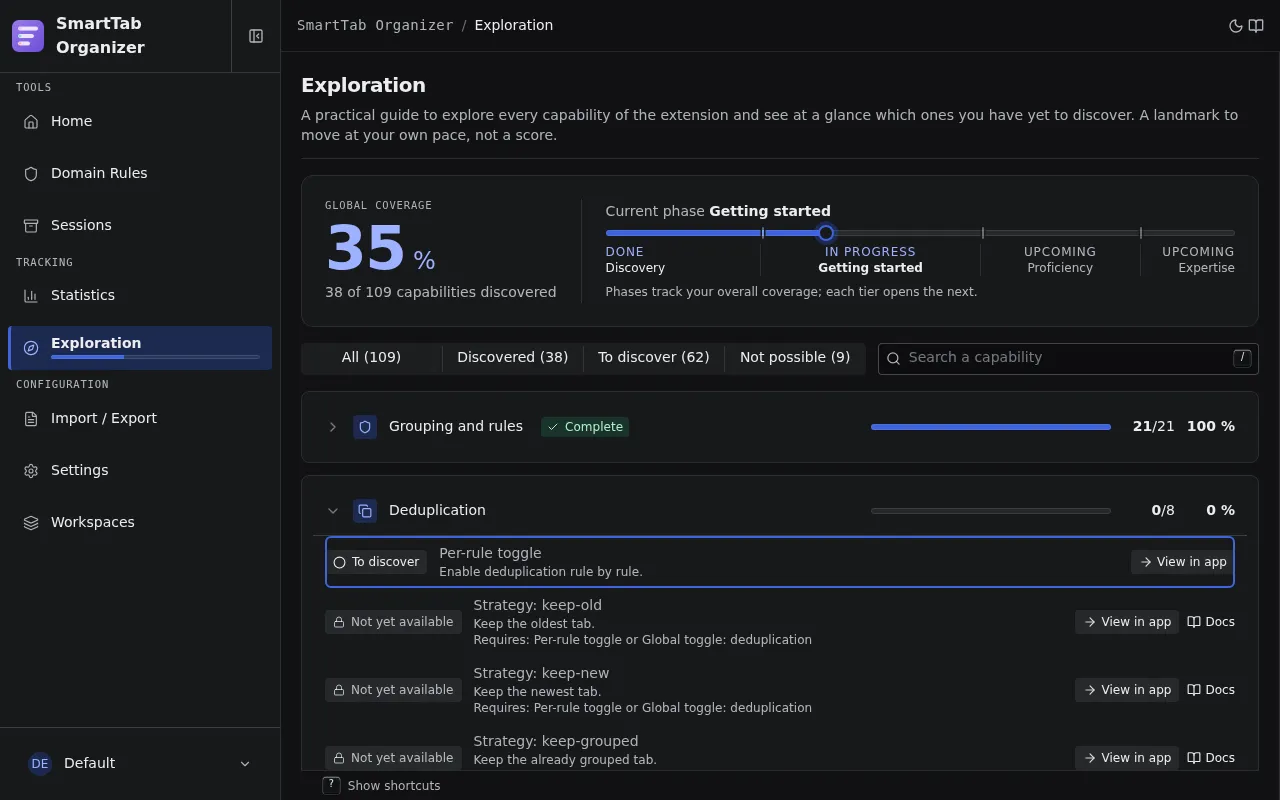Click View in app for Per-rule toggle
The image size is (1280, 800).
[1183, 562]
